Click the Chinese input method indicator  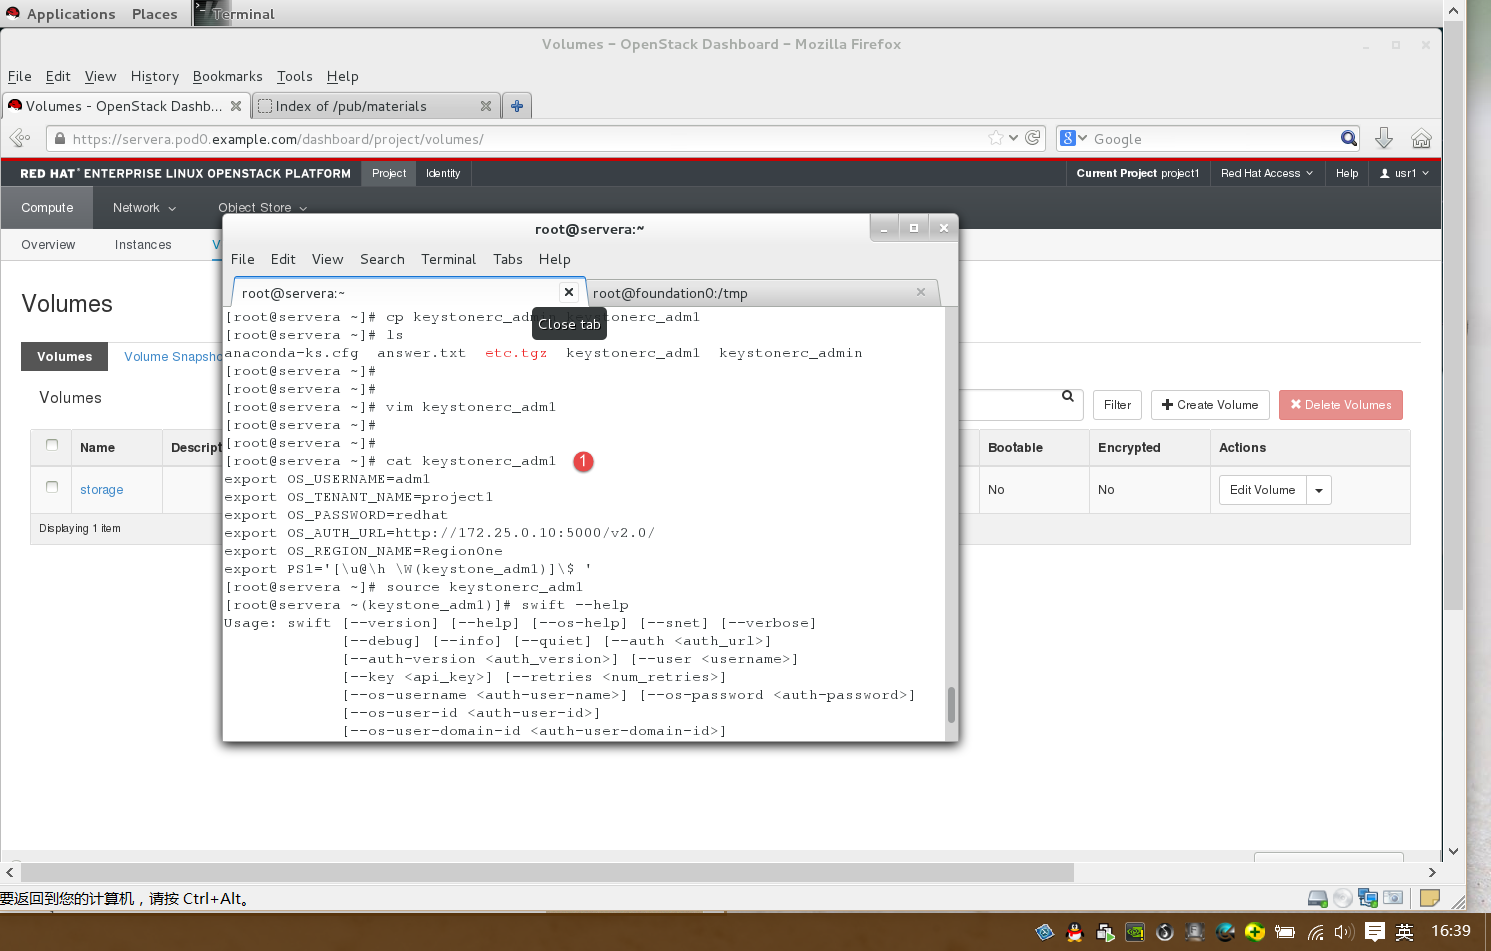[1404, 932]
